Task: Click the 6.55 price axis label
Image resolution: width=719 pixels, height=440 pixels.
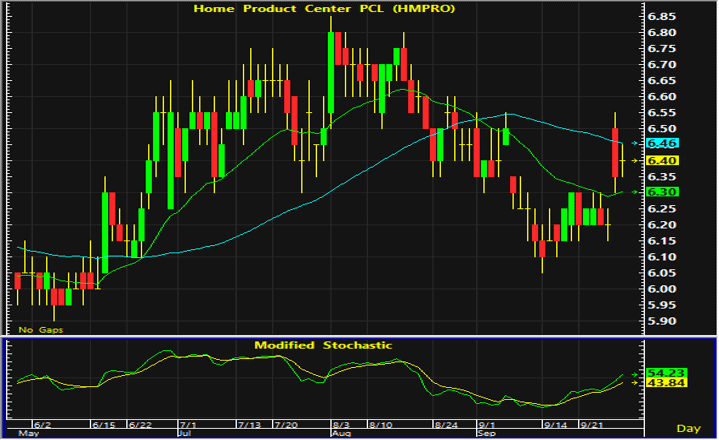Action: 662,113
